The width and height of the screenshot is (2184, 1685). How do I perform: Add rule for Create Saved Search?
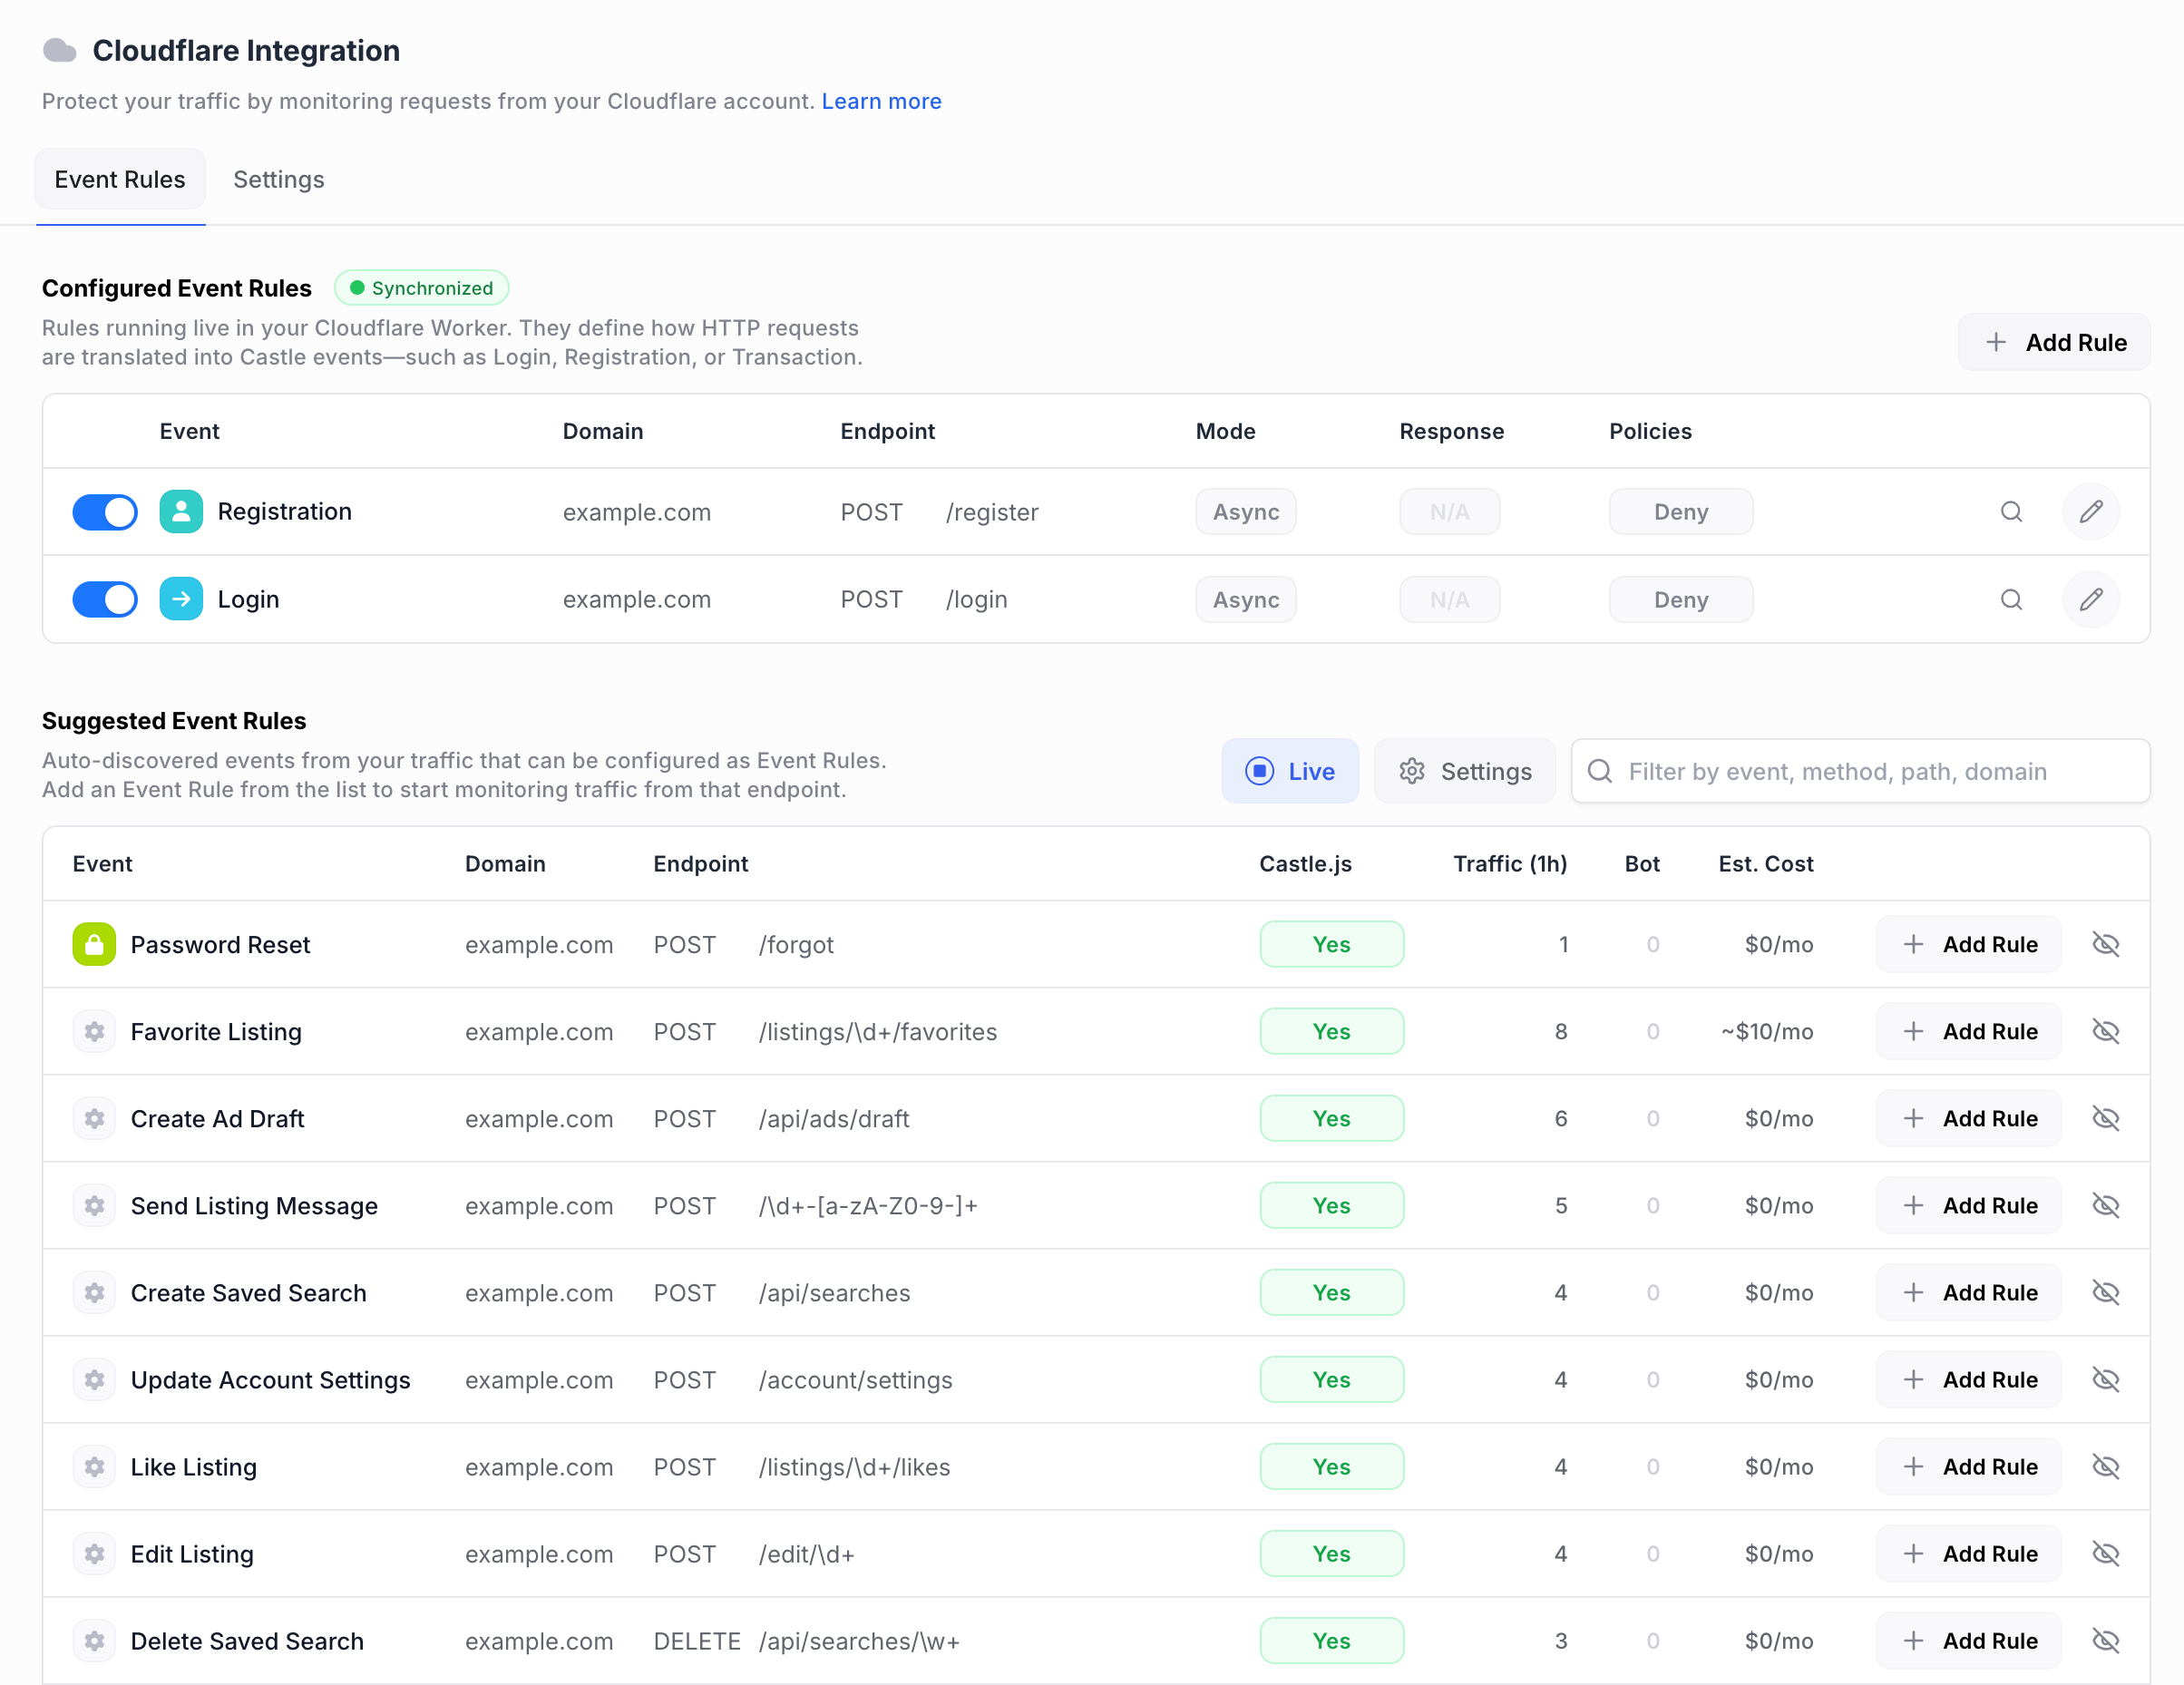pos(1968,1292)
